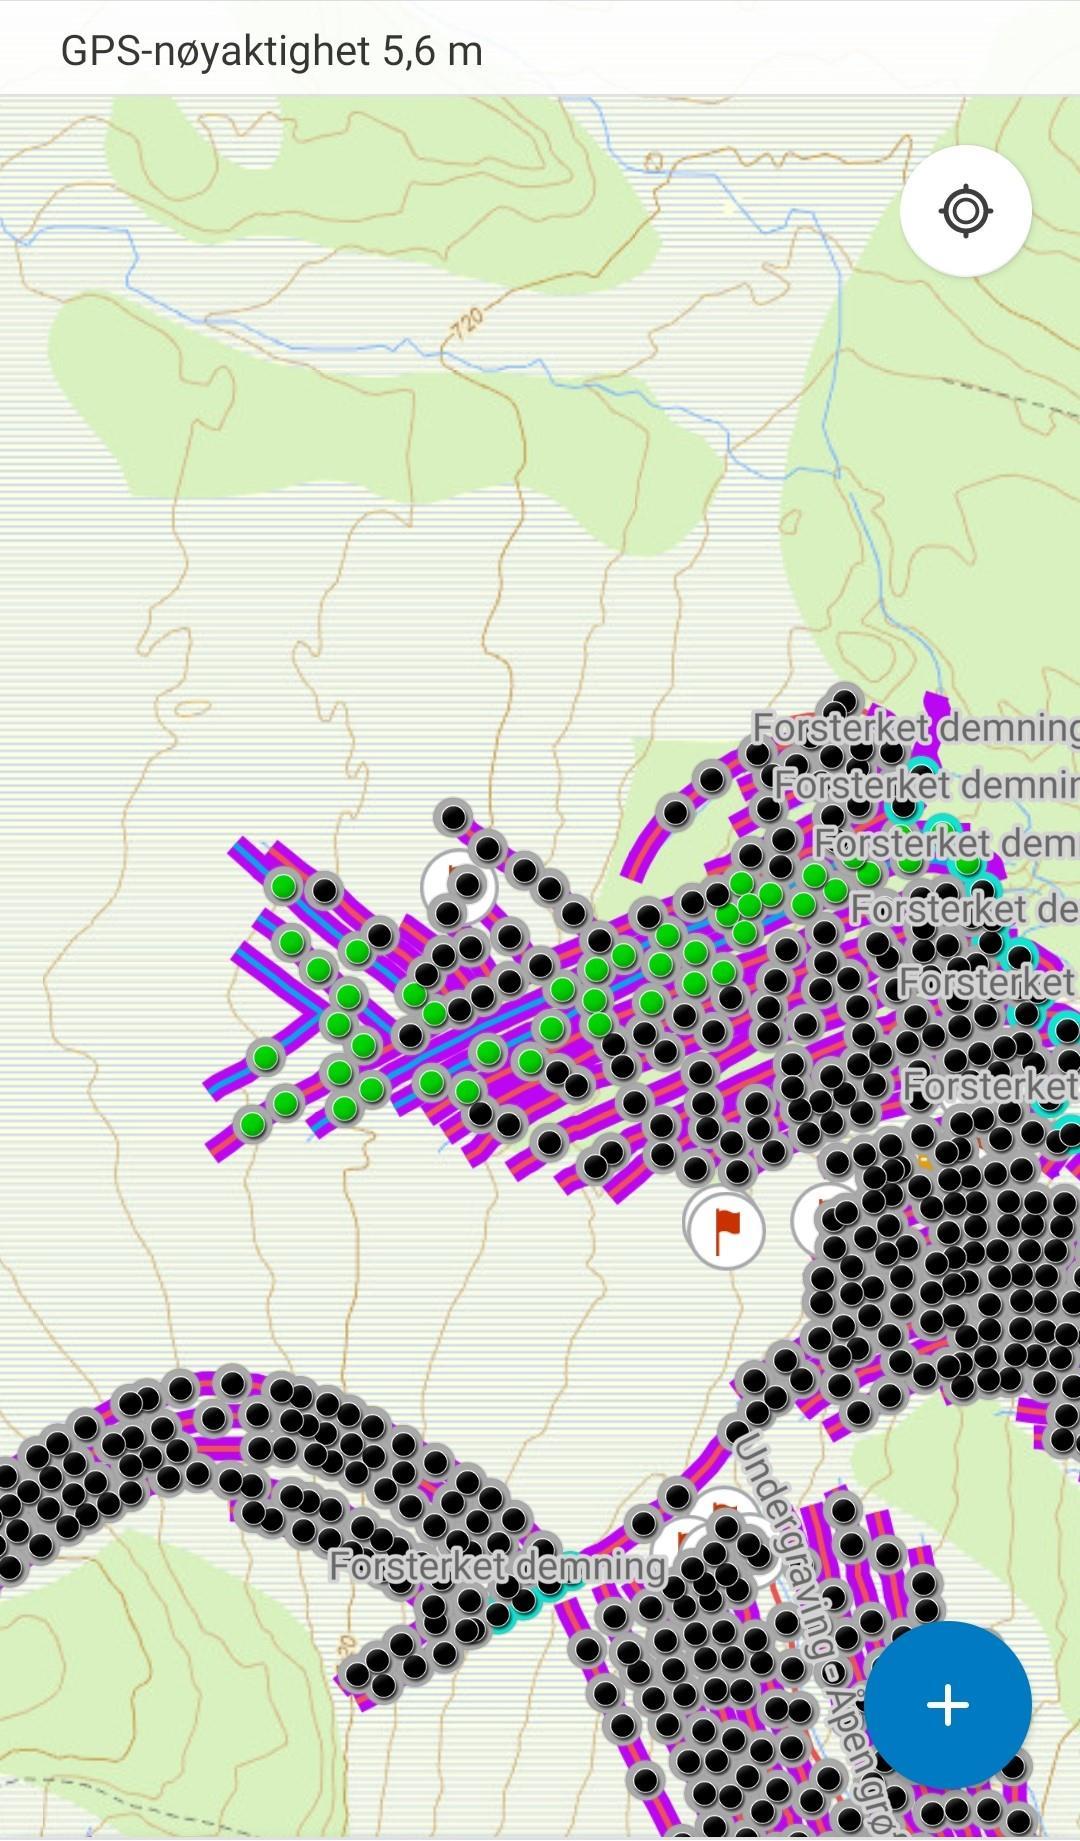Select the leftmost green point marker
This screenshot has width=1080, height=1841.
tap(253, 1123)
